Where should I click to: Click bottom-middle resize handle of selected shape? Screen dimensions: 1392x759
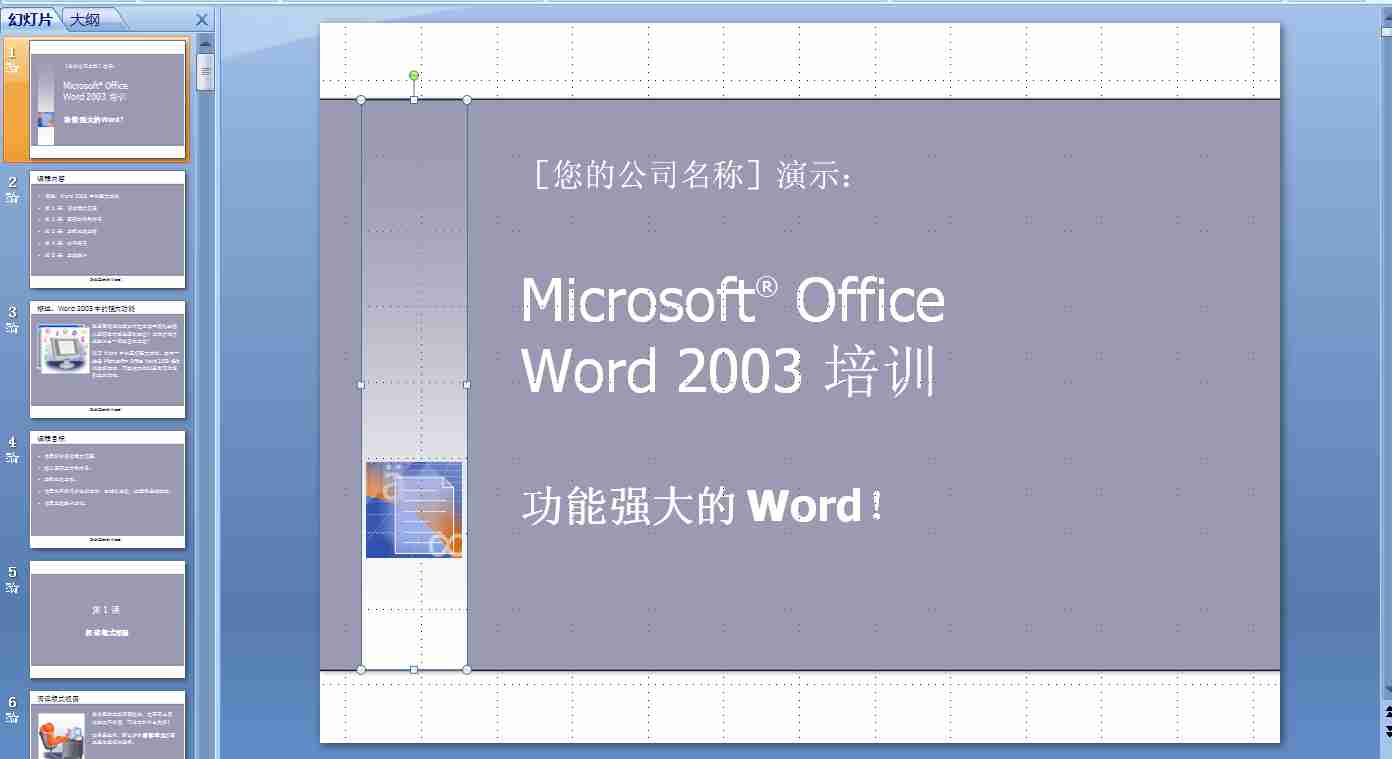tap(414, 669)
